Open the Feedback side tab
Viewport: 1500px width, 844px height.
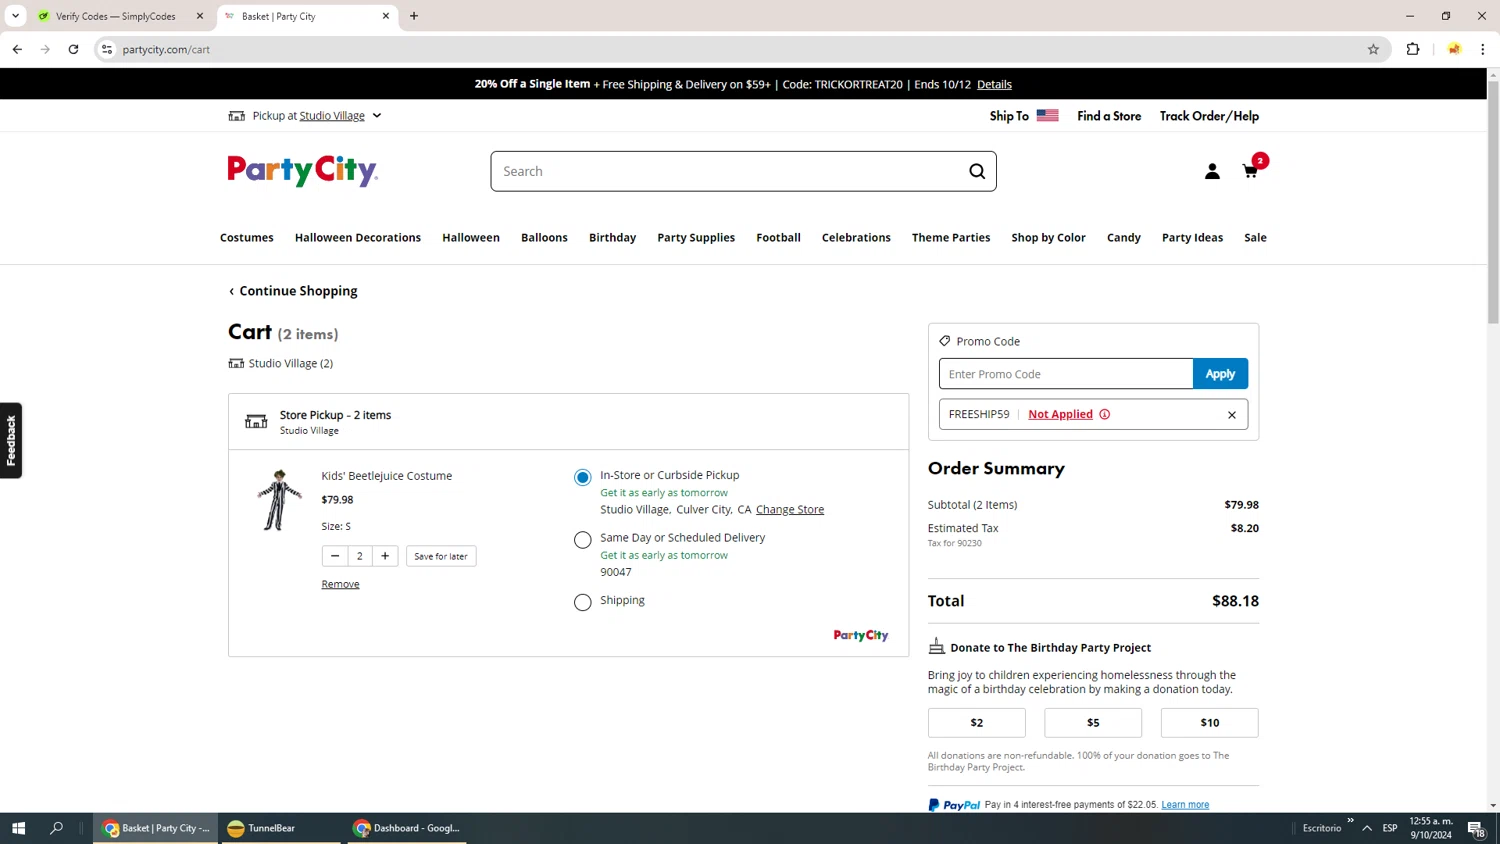coord(11,441)
